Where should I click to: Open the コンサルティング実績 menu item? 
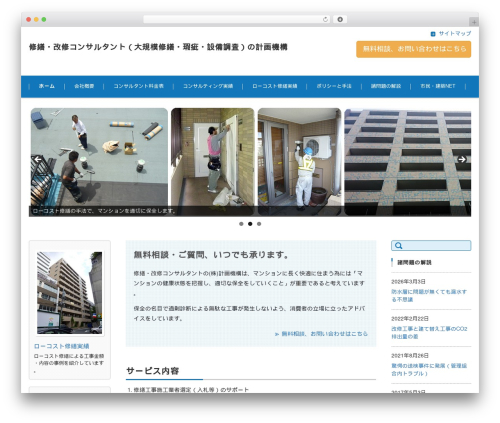(208, 86)
